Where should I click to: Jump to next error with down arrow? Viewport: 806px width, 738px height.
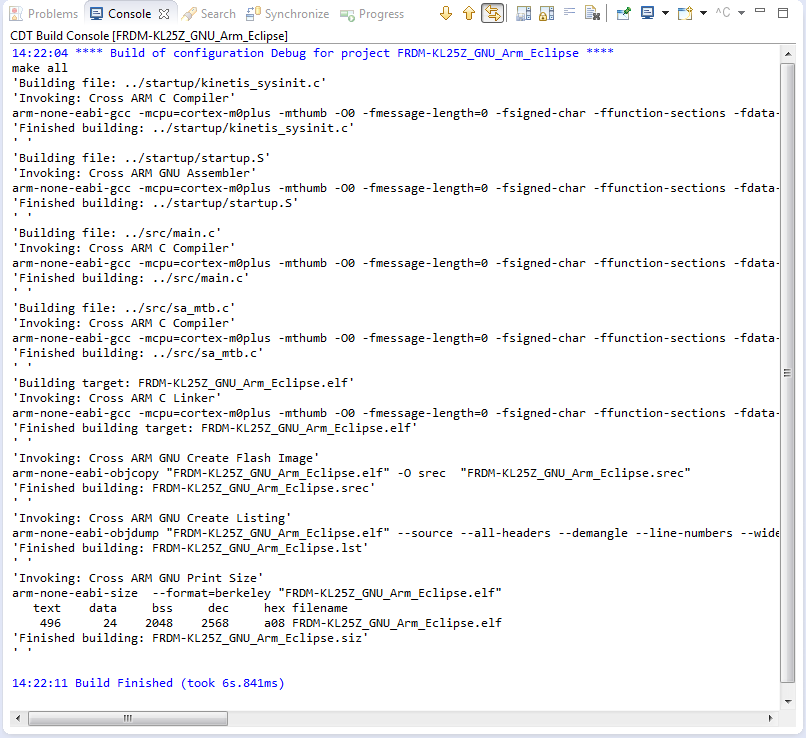(x=446, y=13)
